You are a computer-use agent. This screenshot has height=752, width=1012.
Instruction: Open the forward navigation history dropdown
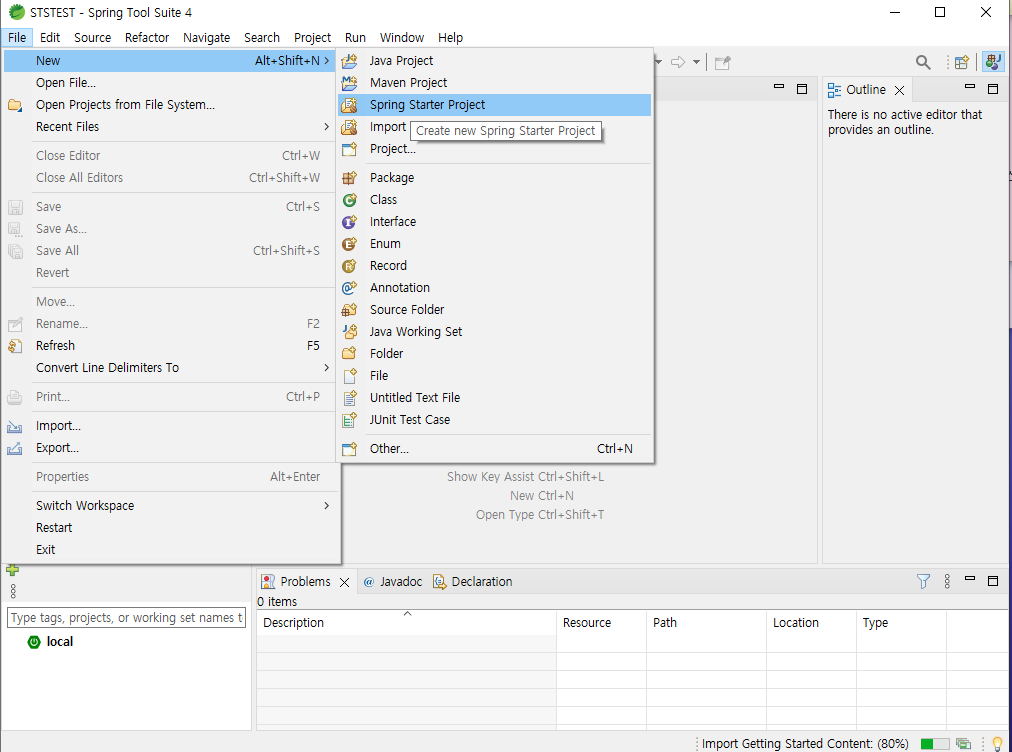point(696,62)
